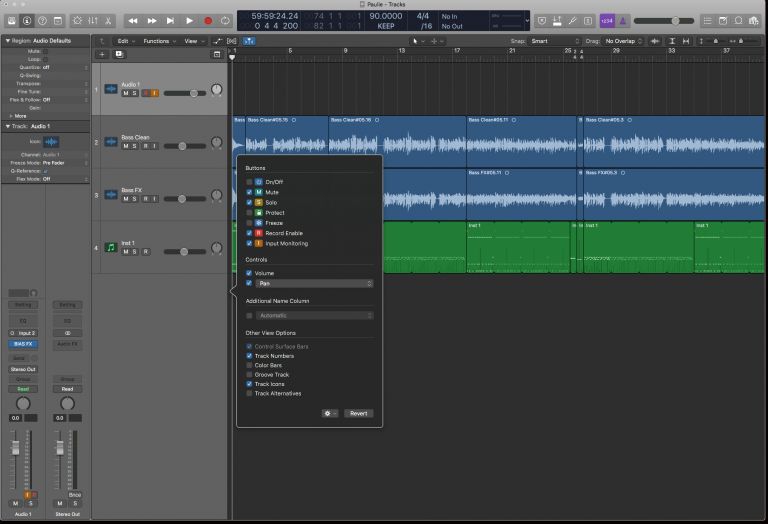The height and width of the screenshot is (524, 768).
Task: Open the Tuner button
Action: pyautogui.click(x=572, y=21)
